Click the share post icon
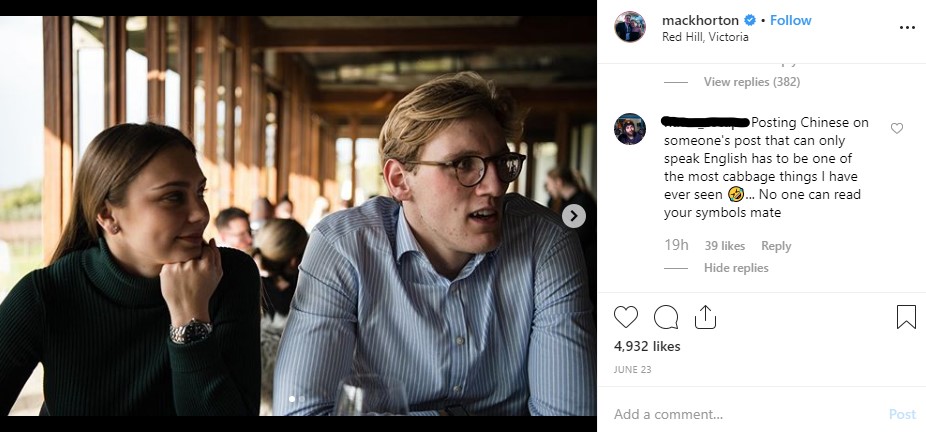Screen dimensions: 926x432 (705, 317)
